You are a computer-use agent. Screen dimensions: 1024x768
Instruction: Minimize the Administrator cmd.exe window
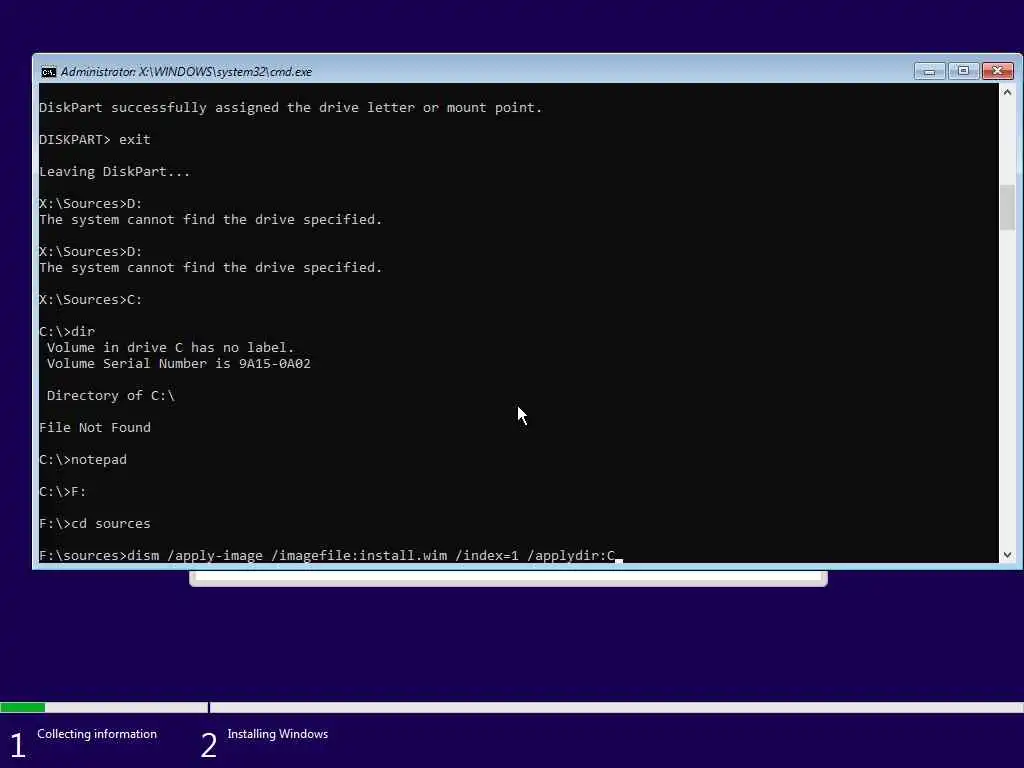click(929, 71)
